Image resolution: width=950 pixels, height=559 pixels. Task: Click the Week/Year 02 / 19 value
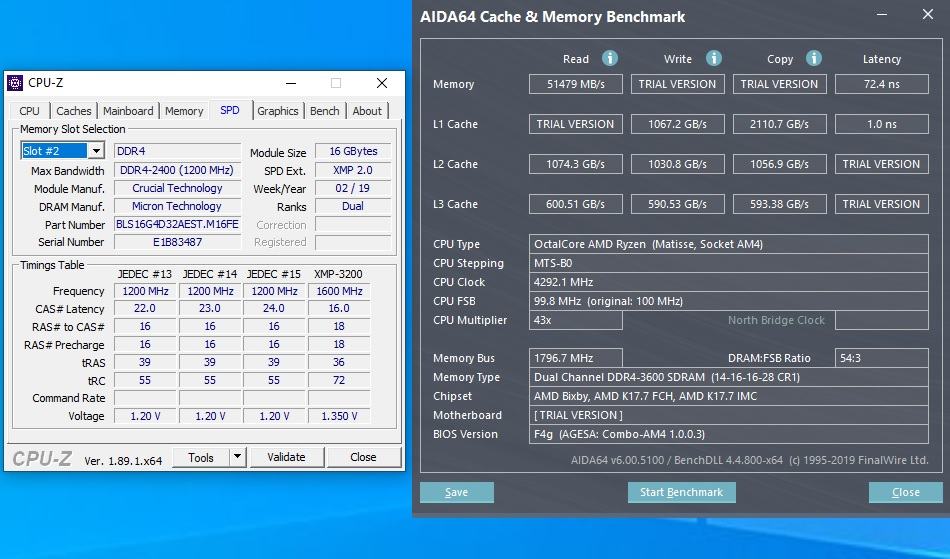(x=353, y=188)
